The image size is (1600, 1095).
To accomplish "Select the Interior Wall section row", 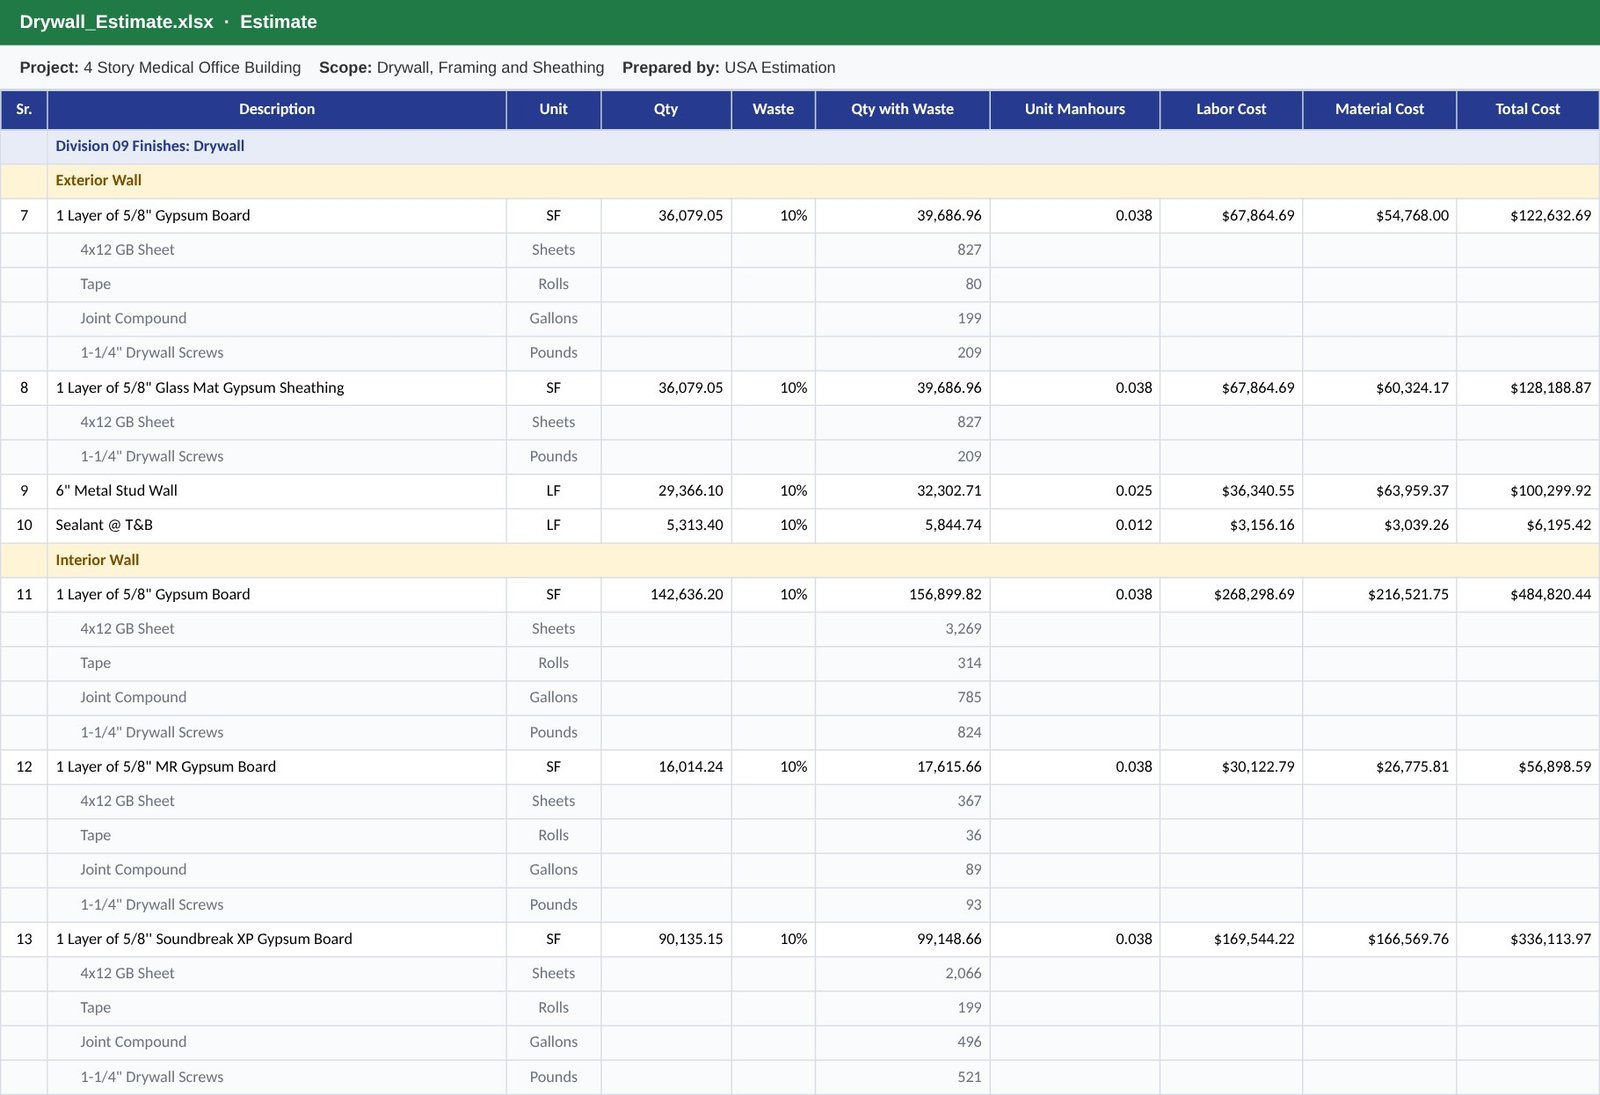I will (x=800, y=560).
